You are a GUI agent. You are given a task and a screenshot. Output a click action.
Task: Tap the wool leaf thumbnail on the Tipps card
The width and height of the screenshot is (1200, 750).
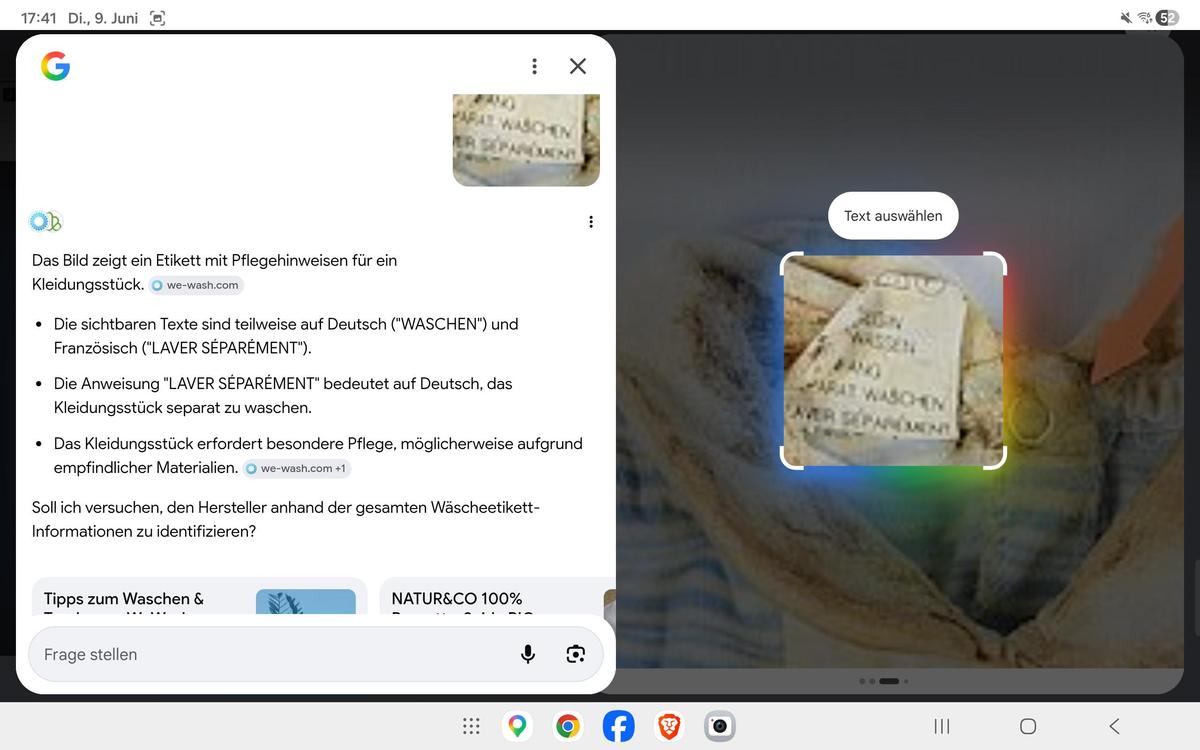coord(306,601)
